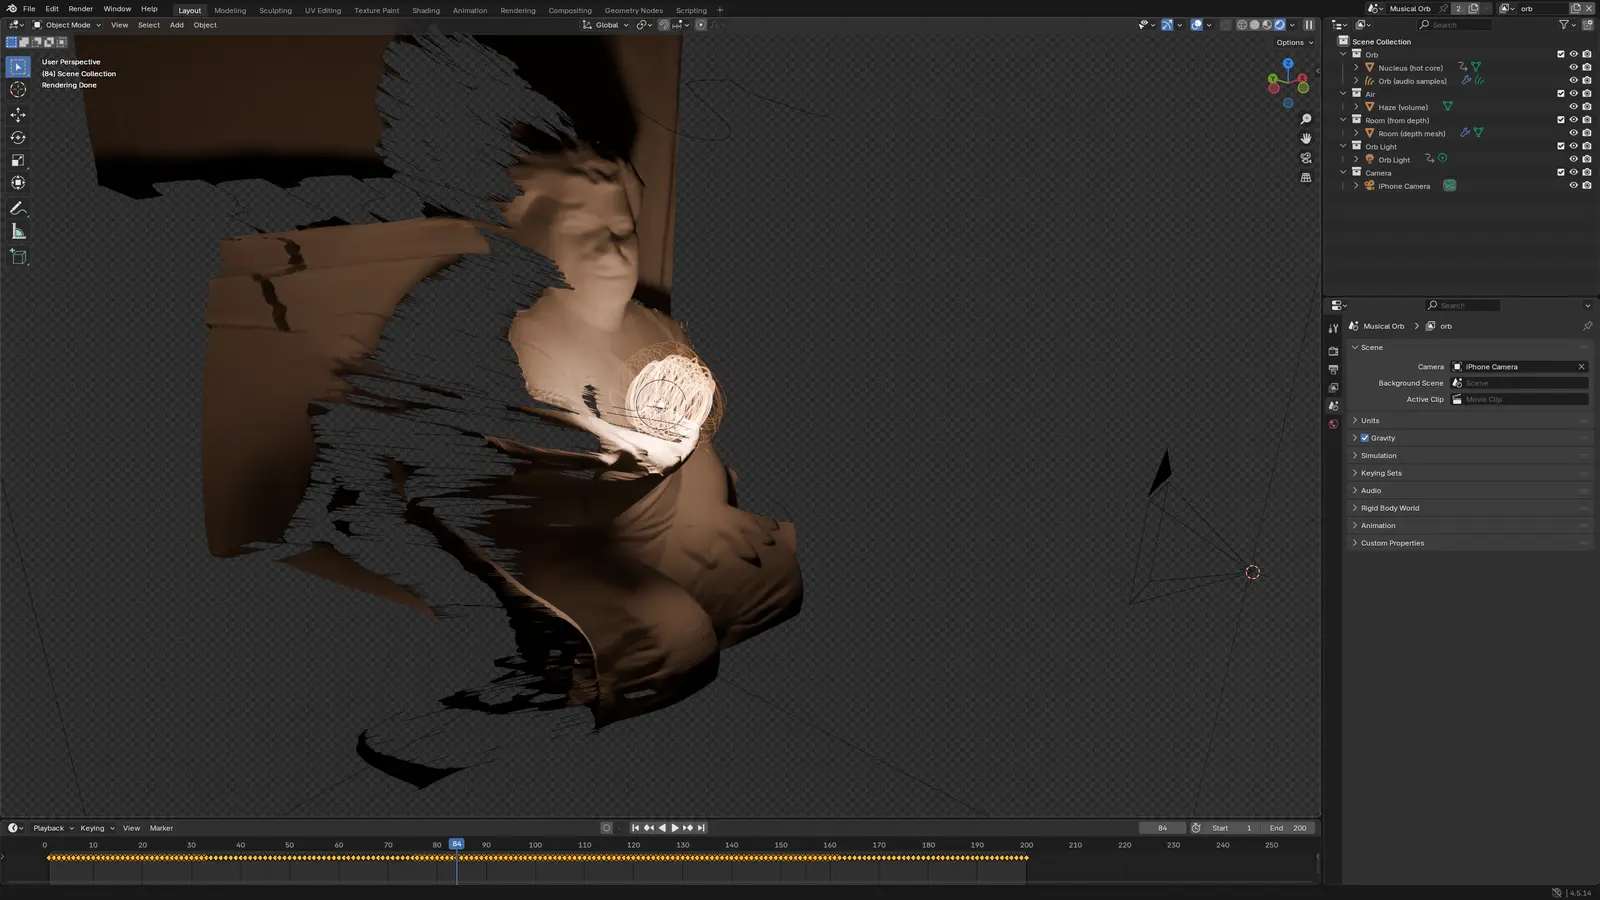The height and width of the screenshot is (900, 1600).
Task: Select the Move tool
Action: tap(18, 115)
